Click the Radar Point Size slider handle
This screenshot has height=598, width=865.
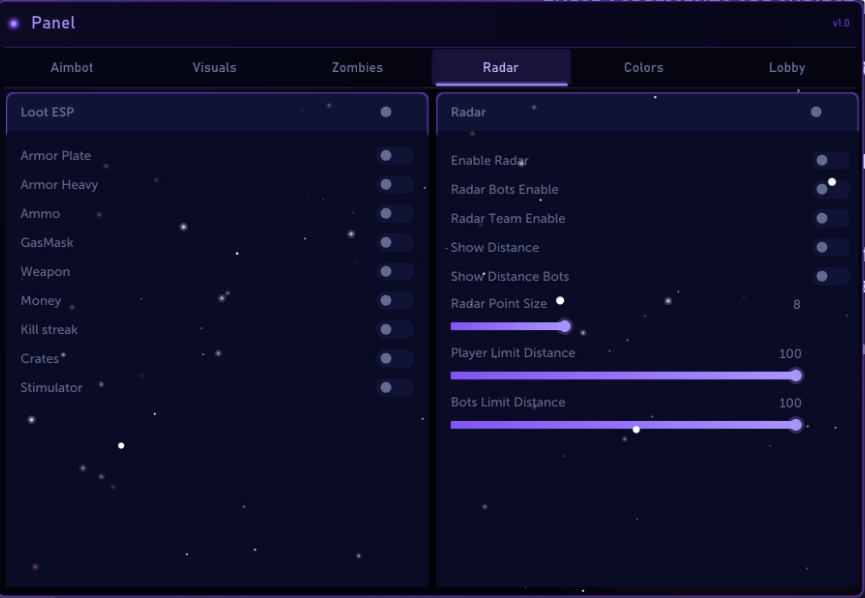[564, 326]
